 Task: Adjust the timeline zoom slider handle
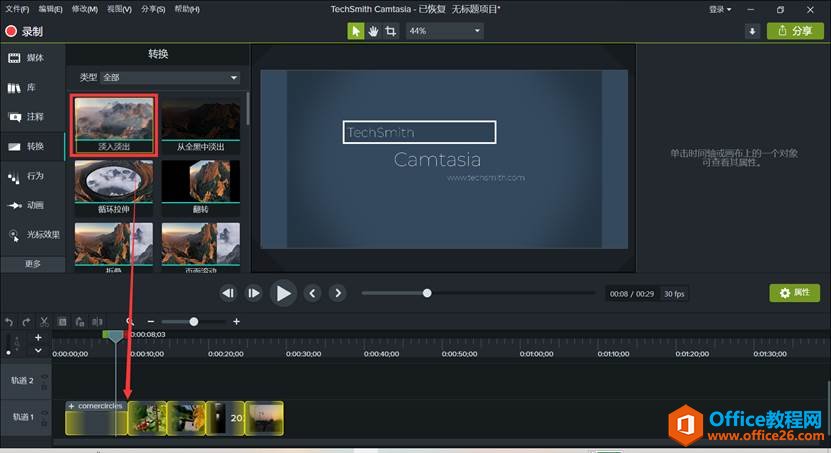(194, 322)
